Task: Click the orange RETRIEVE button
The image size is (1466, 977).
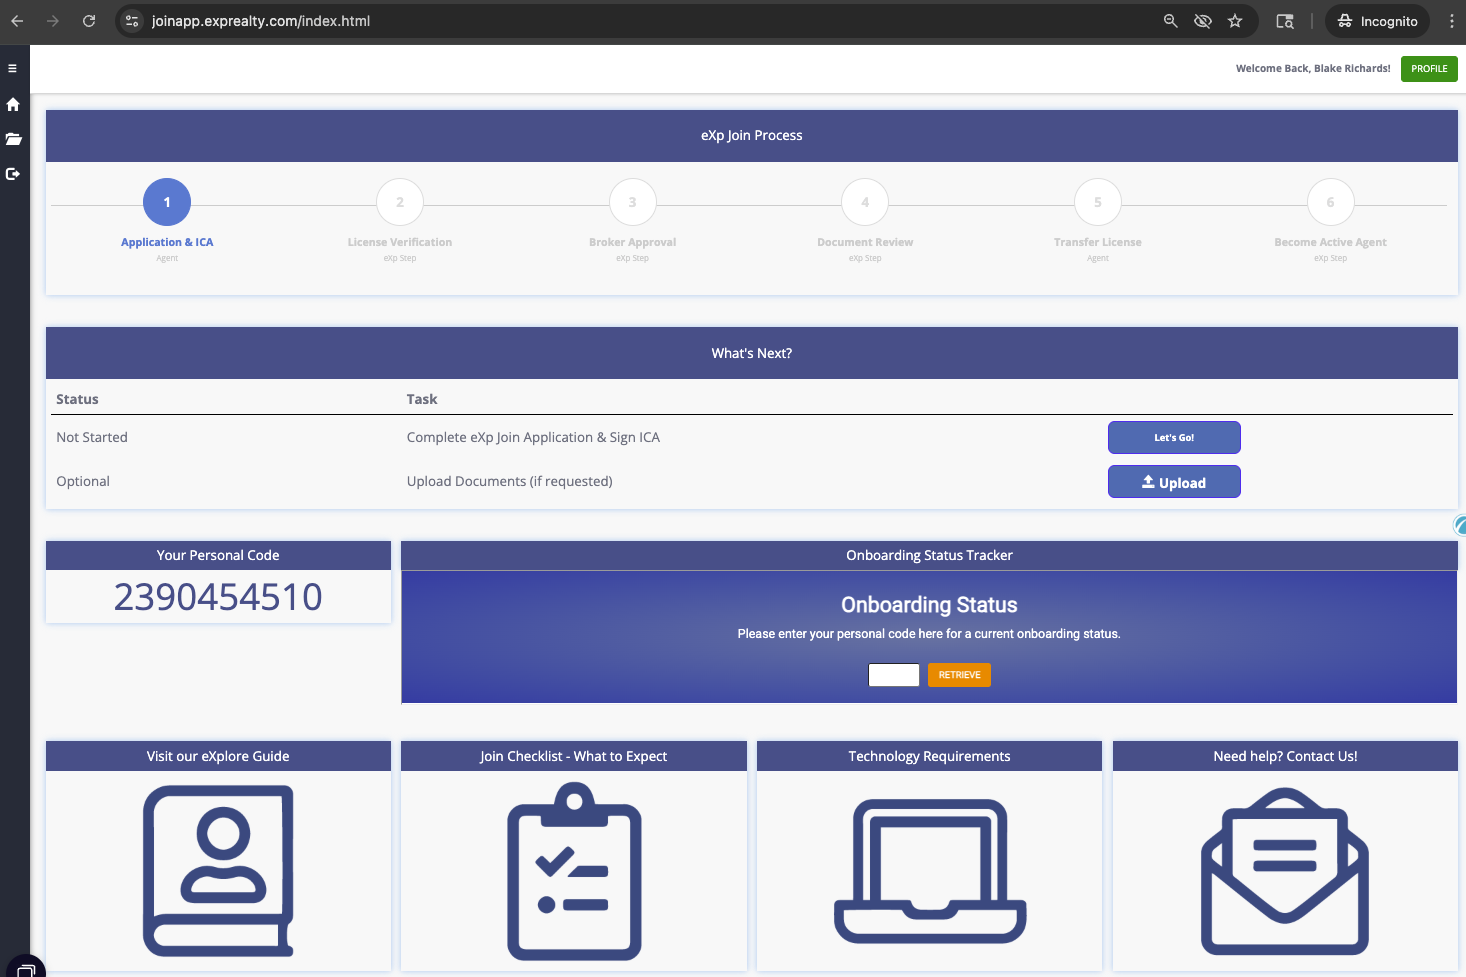Action: [959, 675]
